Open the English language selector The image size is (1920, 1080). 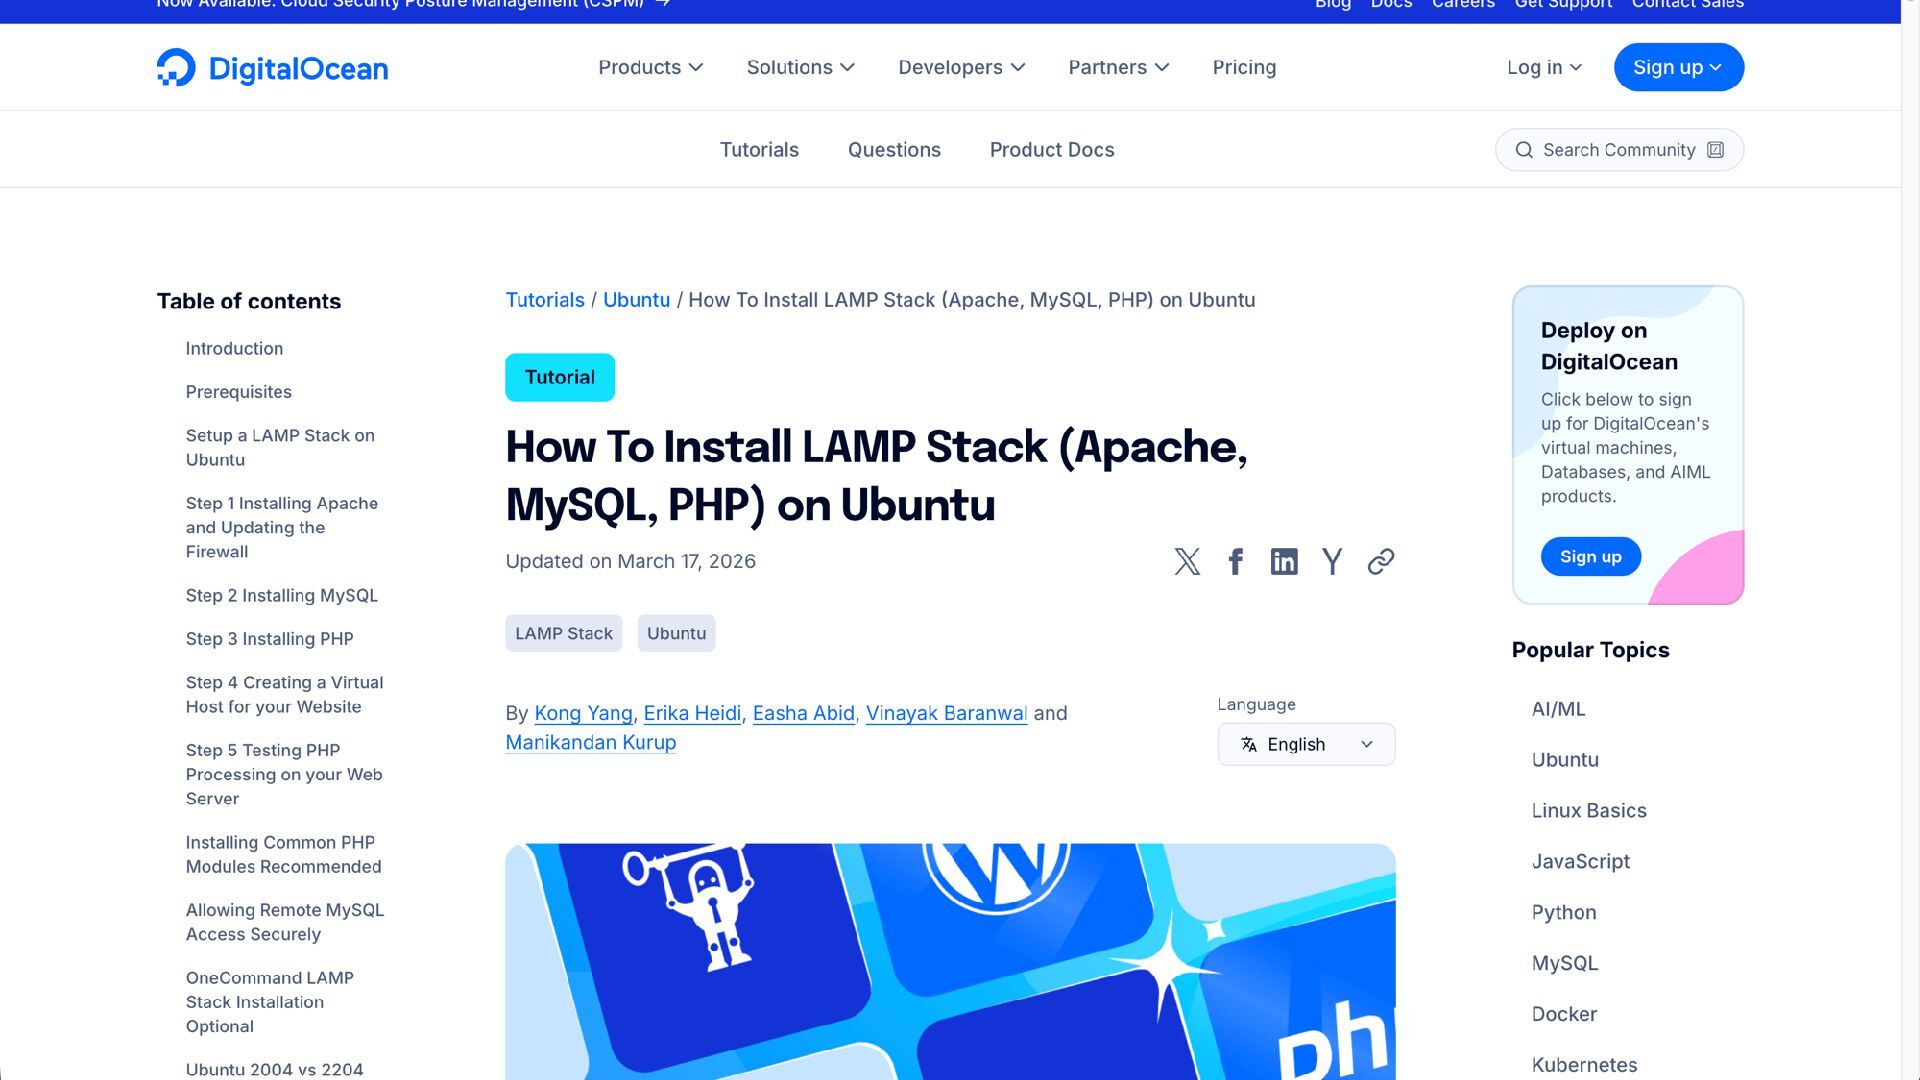pyautogui.click(x=1306, y=745)
